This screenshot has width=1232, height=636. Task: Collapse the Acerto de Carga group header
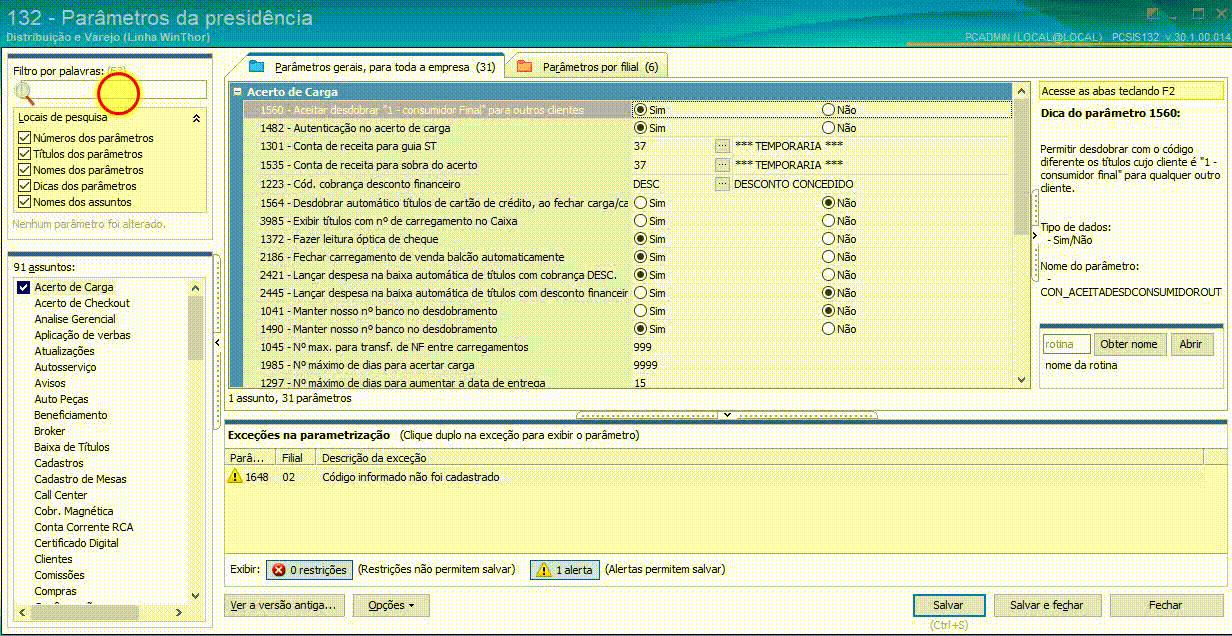tap(238, 92)
